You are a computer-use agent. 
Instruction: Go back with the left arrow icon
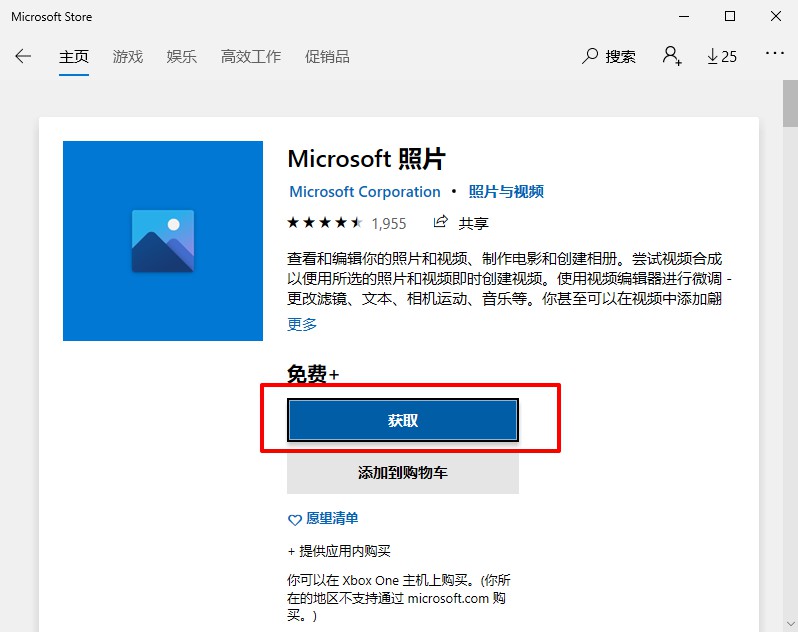point(23,56)
